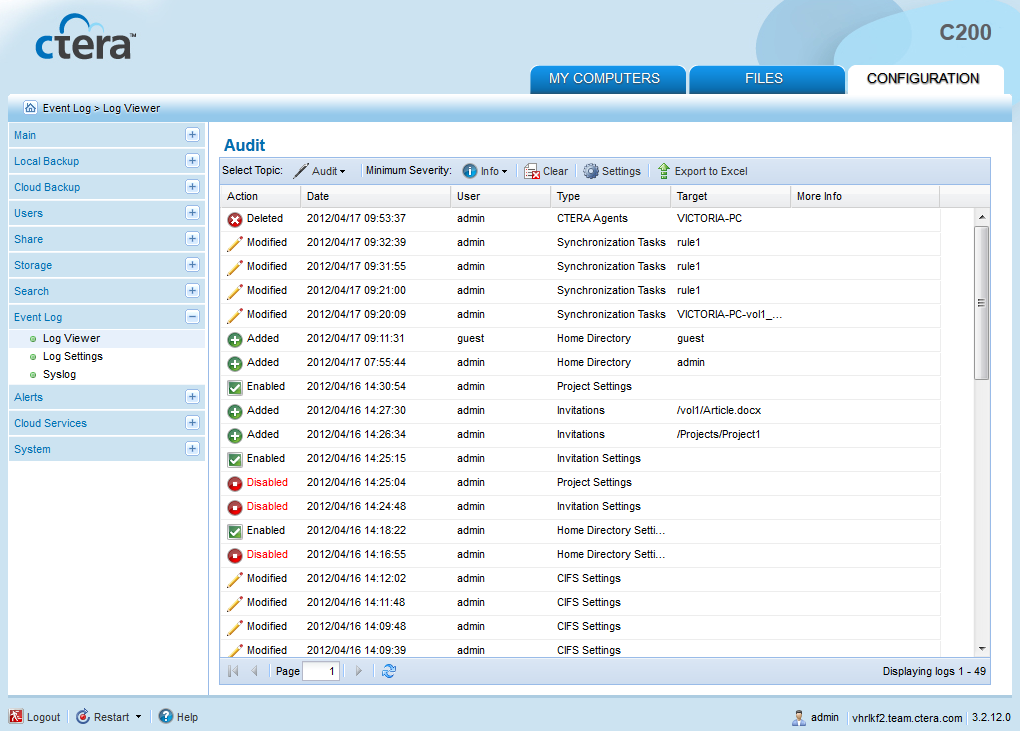Screen dimensions: 1020x731
Task: Sort by the Target column header
Action: tap(731, 196)
